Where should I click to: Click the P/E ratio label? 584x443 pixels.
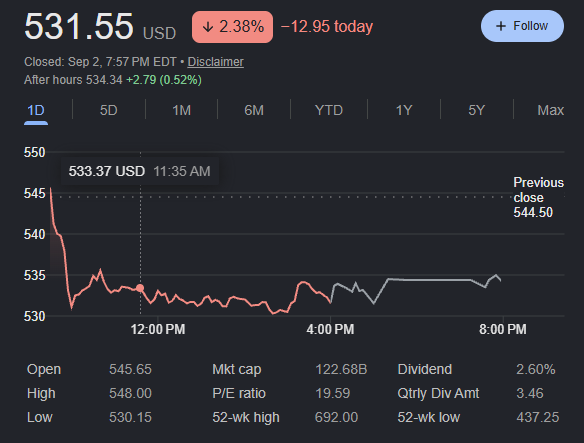pos(239,393)
